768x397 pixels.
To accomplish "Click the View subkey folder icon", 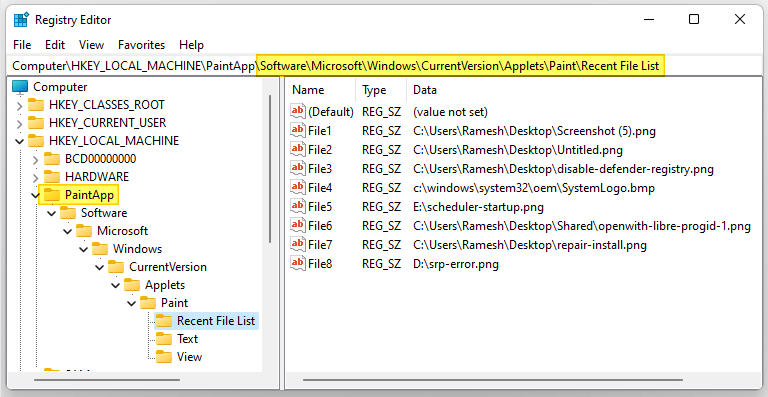I will click(x=164, y=357).
